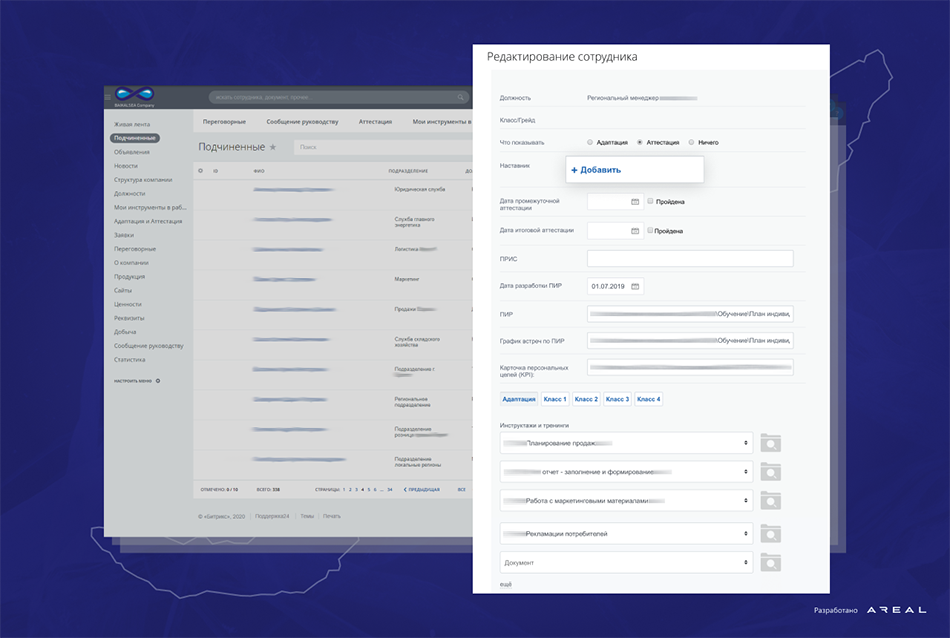This screenshot has height=638, width=950.
Task: Expand the Работа с маркетинговыми материалами dropdown
Action: pyautogui.click(x=626, y=500)
